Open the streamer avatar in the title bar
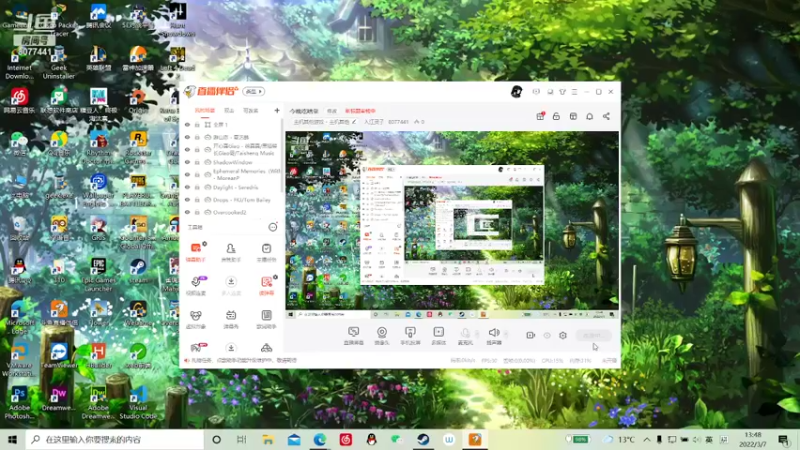 [516, 92]
